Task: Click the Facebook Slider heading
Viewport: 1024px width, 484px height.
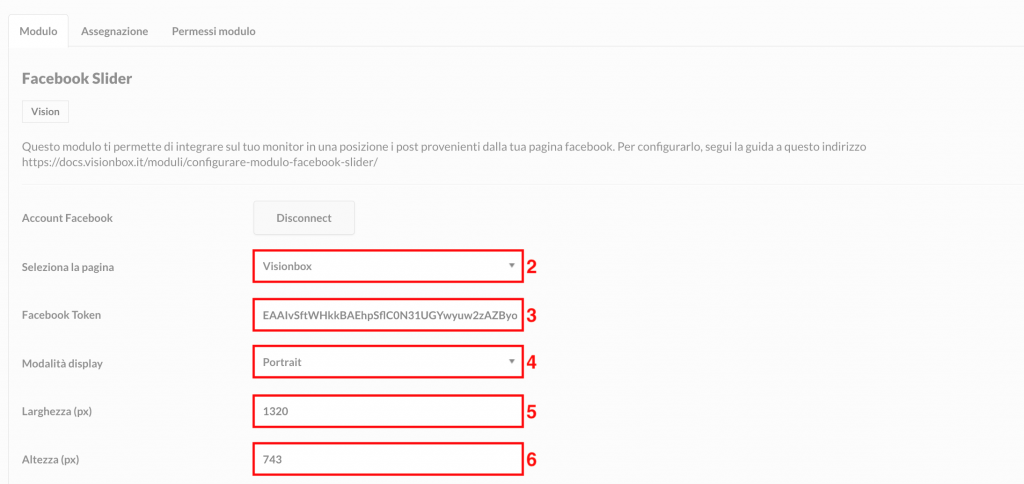Action: tap(77, 79)
